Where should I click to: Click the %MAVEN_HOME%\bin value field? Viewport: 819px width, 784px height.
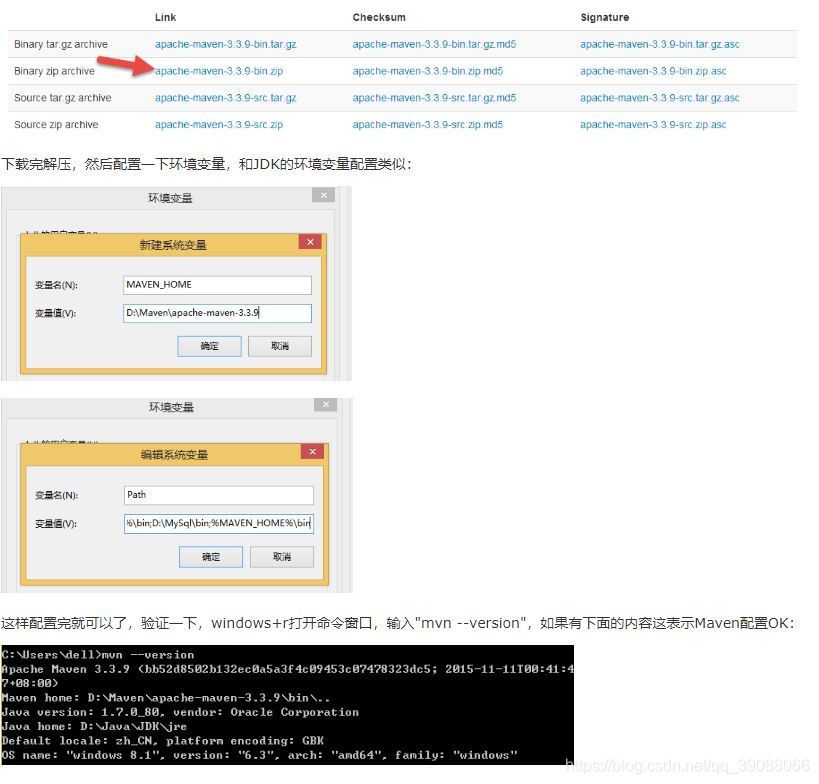coord(219,523)
